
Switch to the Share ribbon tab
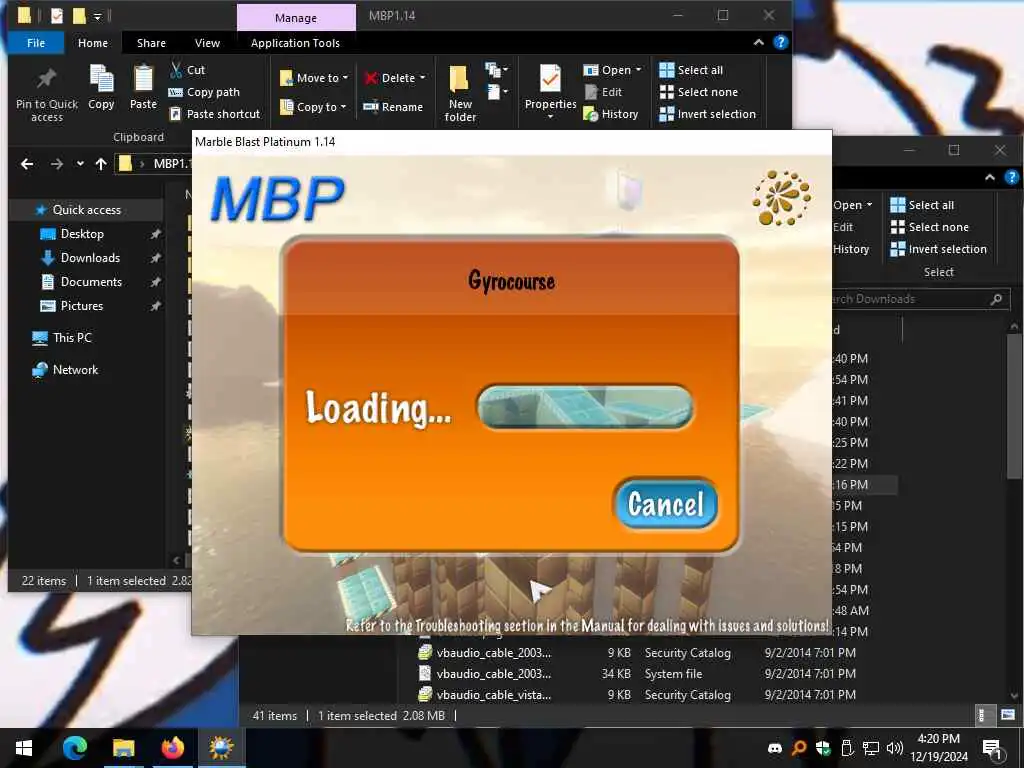[x=151, y=43]
